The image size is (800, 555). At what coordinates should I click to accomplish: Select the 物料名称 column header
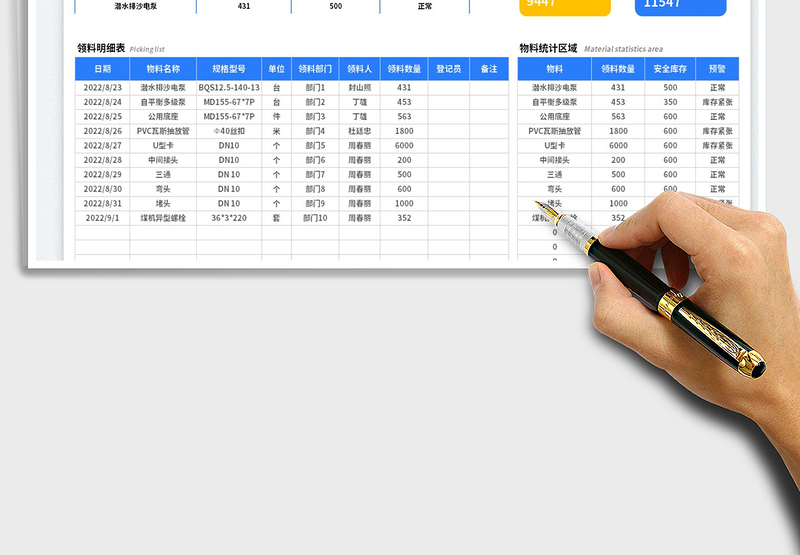163,69
